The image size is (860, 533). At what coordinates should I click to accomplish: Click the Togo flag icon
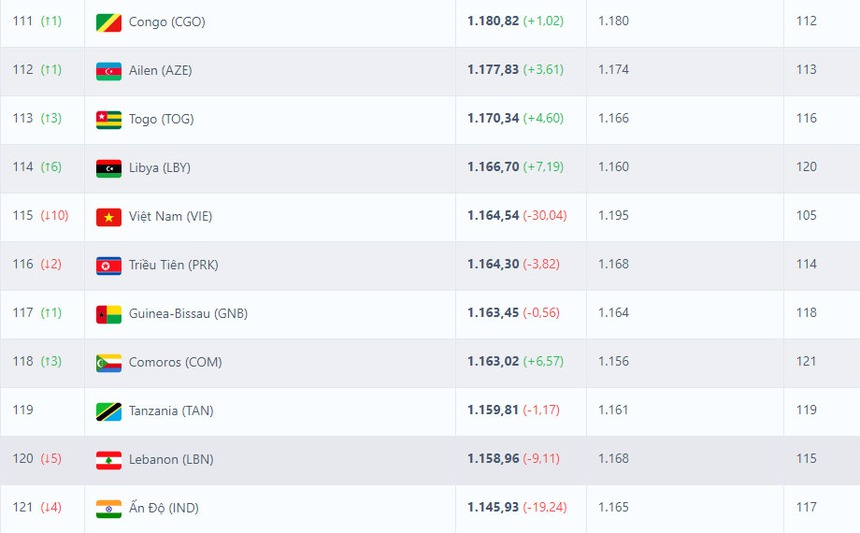coord(108,119)
